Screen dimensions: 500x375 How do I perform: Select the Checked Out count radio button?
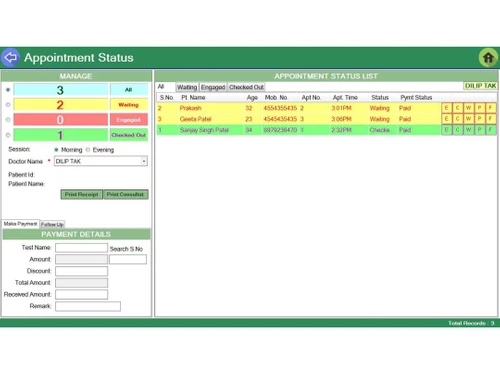[x=8, y=135]
